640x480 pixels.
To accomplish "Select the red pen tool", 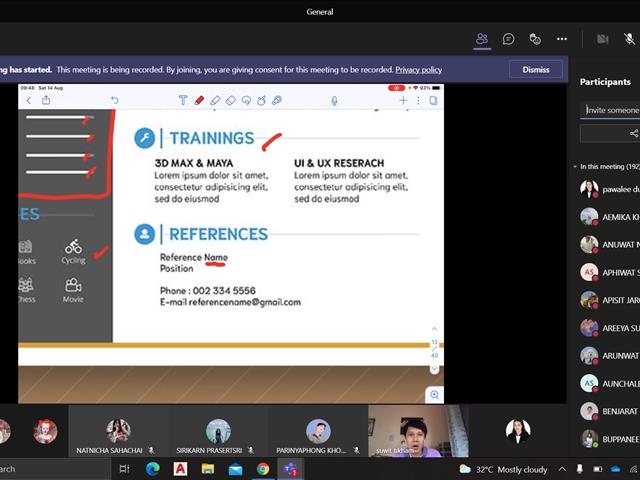I will click(199, 100).
